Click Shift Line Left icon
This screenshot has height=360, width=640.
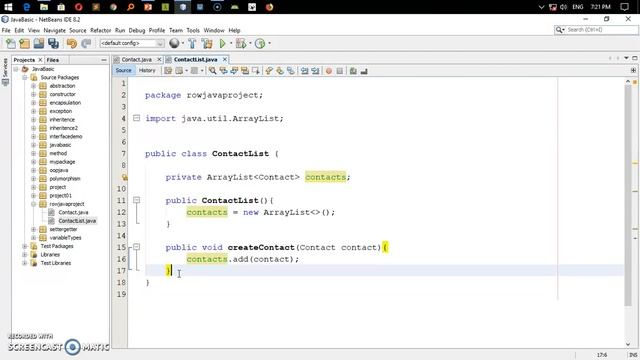(304, 71)
